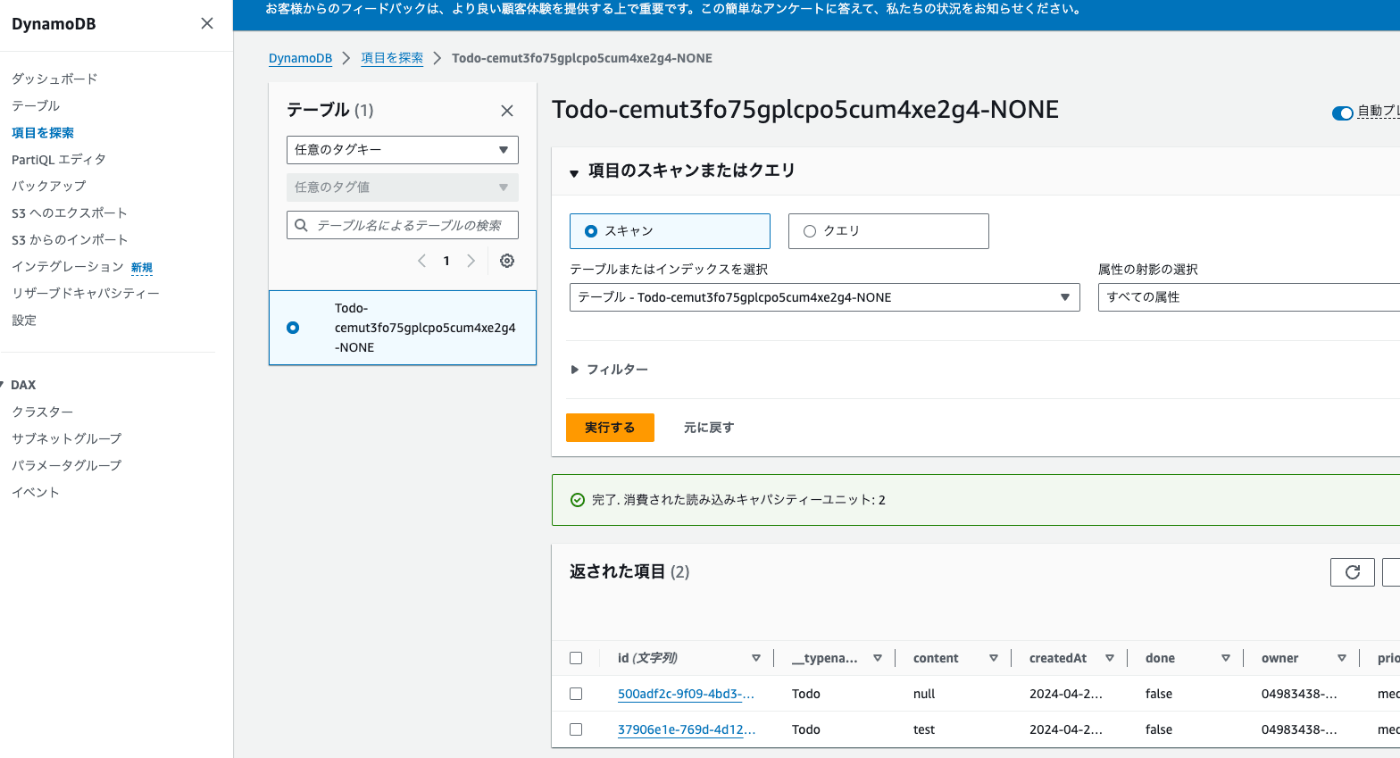This screenshot has width=1400, height=758.
Task: Select the Todo table radio button
Action: (292, 327)
